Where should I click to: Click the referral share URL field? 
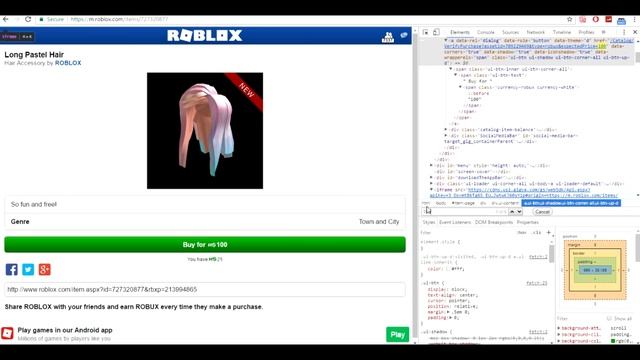[205, 289]
